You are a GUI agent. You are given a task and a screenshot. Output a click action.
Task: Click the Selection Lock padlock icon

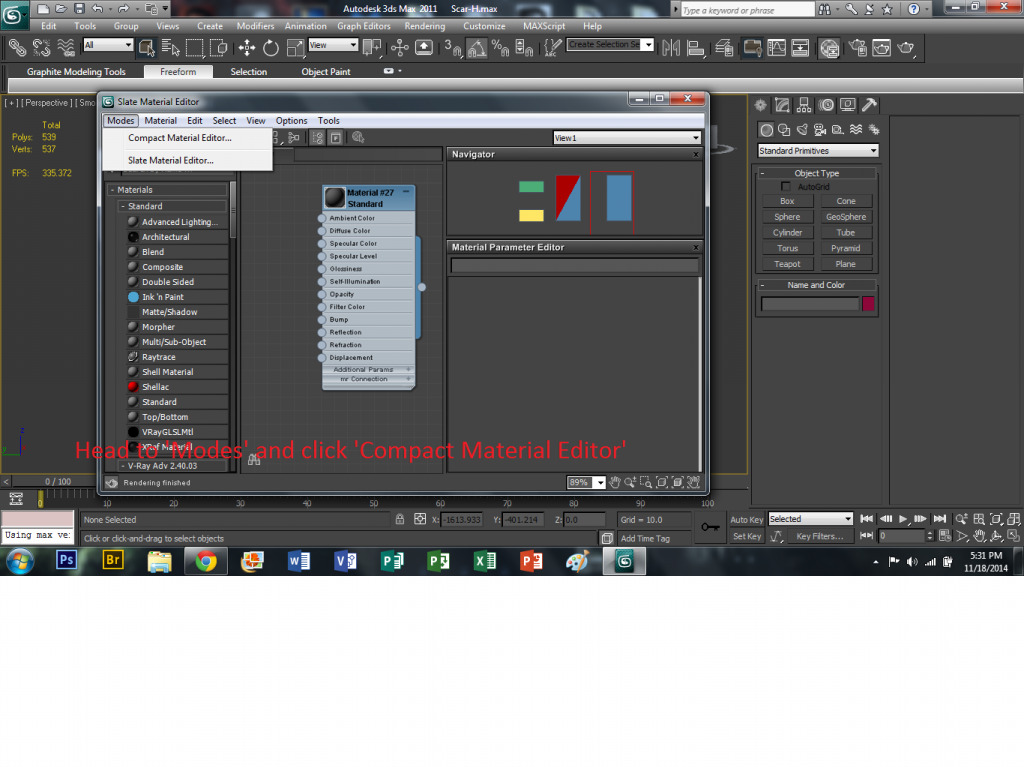[x=400, y=519]
